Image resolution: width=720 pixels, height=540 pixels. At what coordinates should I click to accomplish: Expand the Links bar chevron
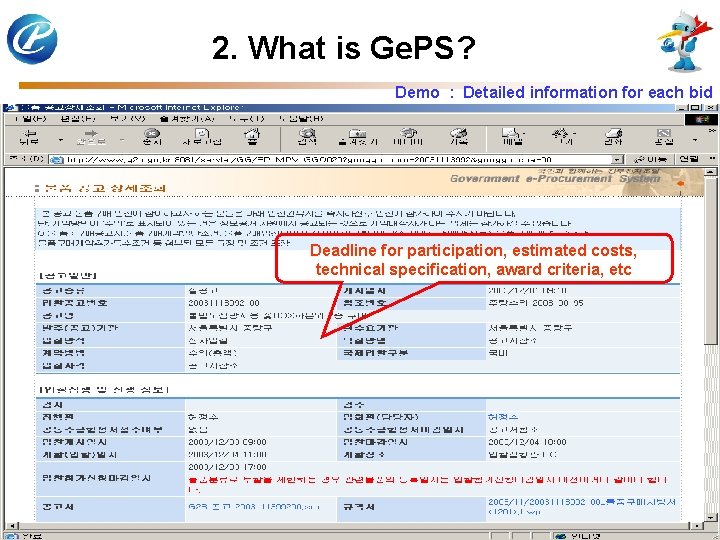click(712, 159)
